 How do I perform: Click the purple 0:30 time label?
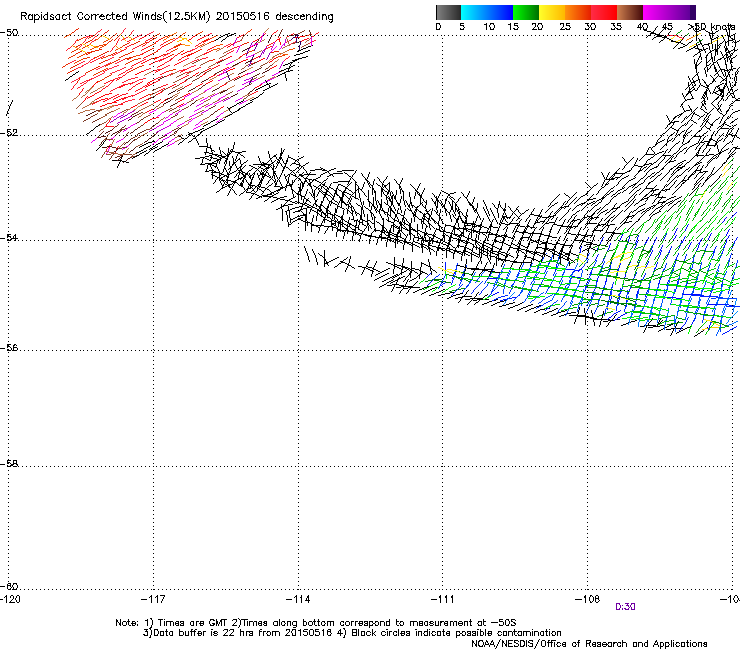(625, 607)
